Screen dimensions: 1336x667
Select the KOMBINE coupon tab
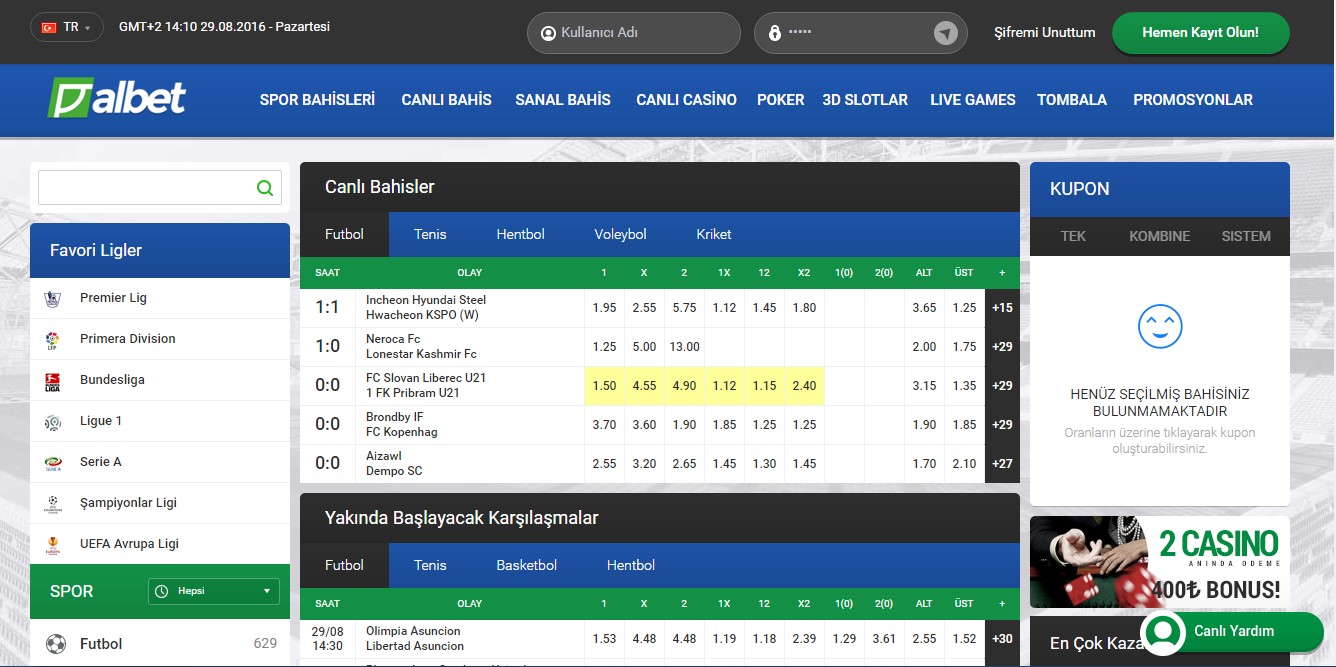click(1159, 236)
